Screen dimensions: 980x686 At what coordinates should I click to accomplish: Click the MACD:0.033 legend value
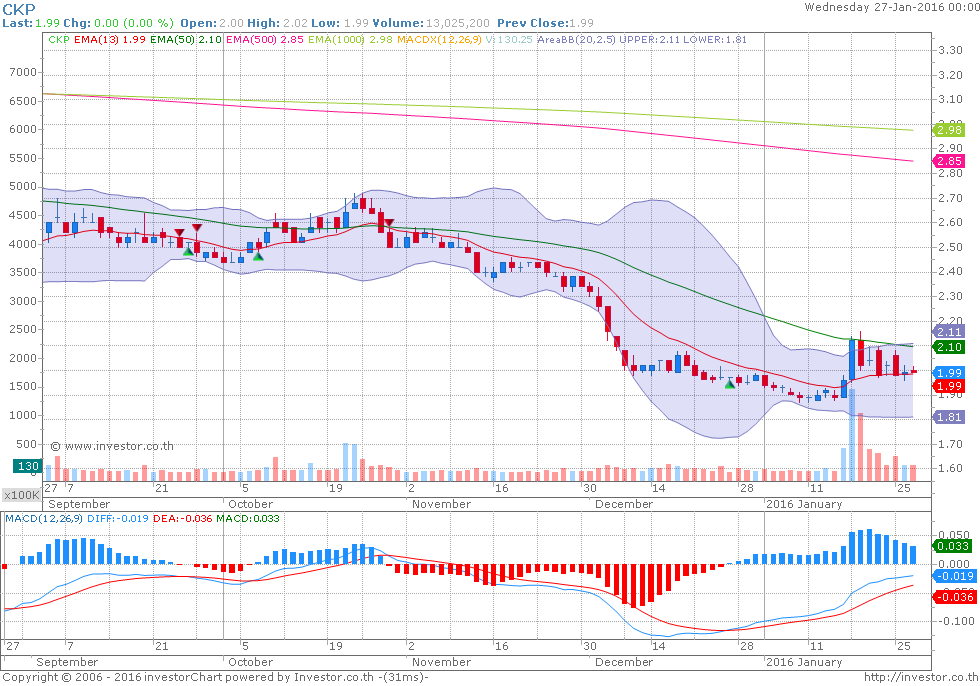coord(248,519)
